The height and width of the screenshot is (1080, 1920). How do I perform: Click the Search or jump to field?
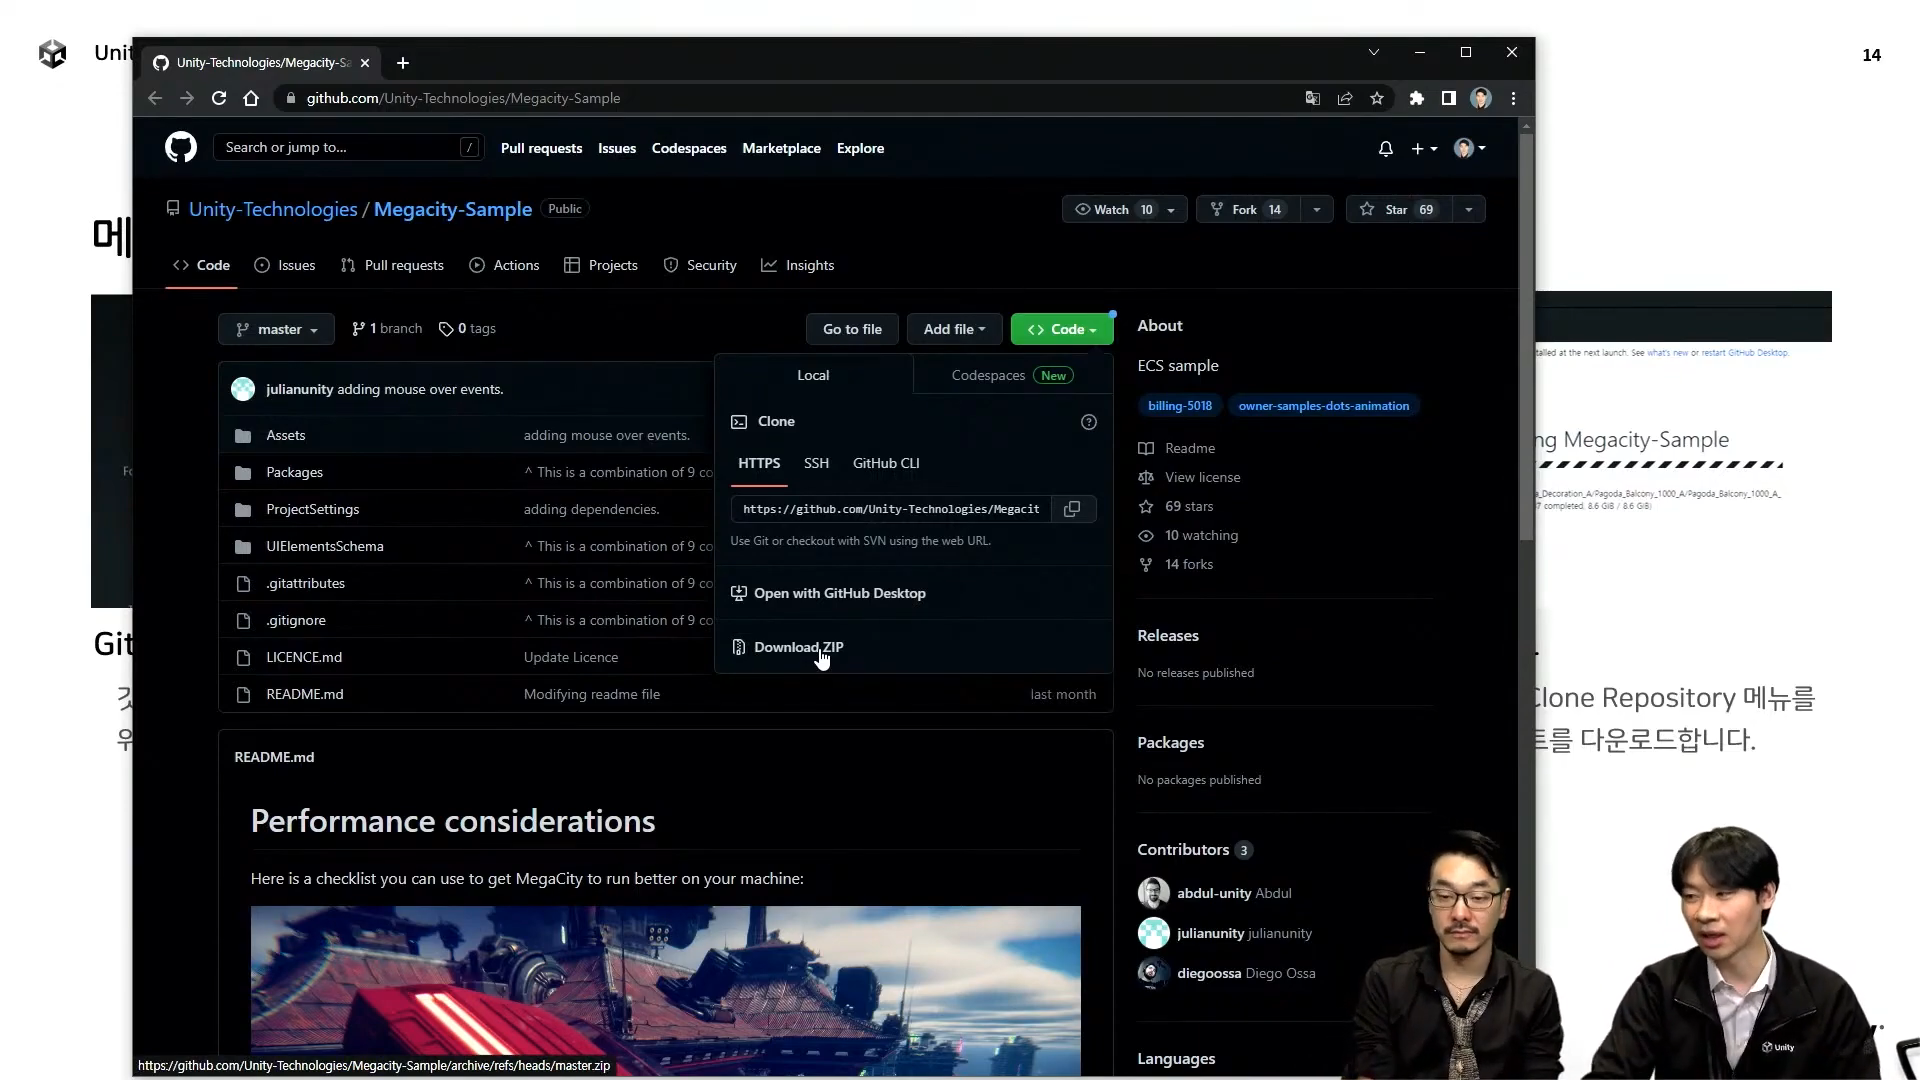pos(340,148)
